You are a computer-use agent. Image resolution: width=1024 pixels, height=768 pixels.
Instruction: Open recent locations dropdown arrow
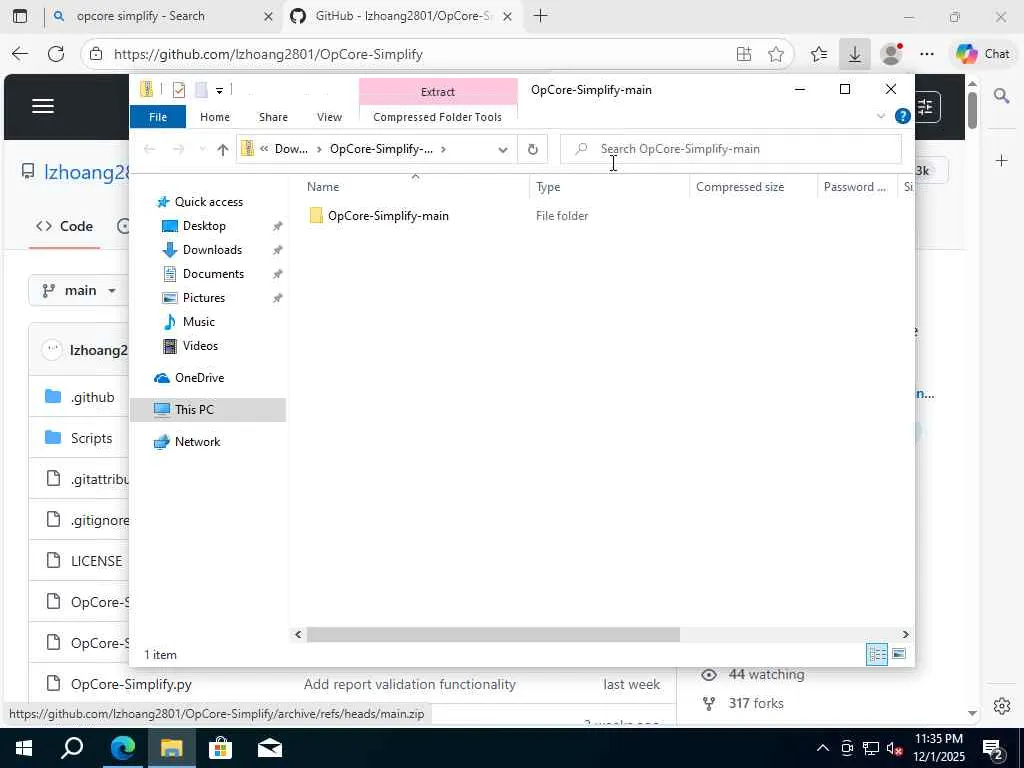click(x=202, y=150)
